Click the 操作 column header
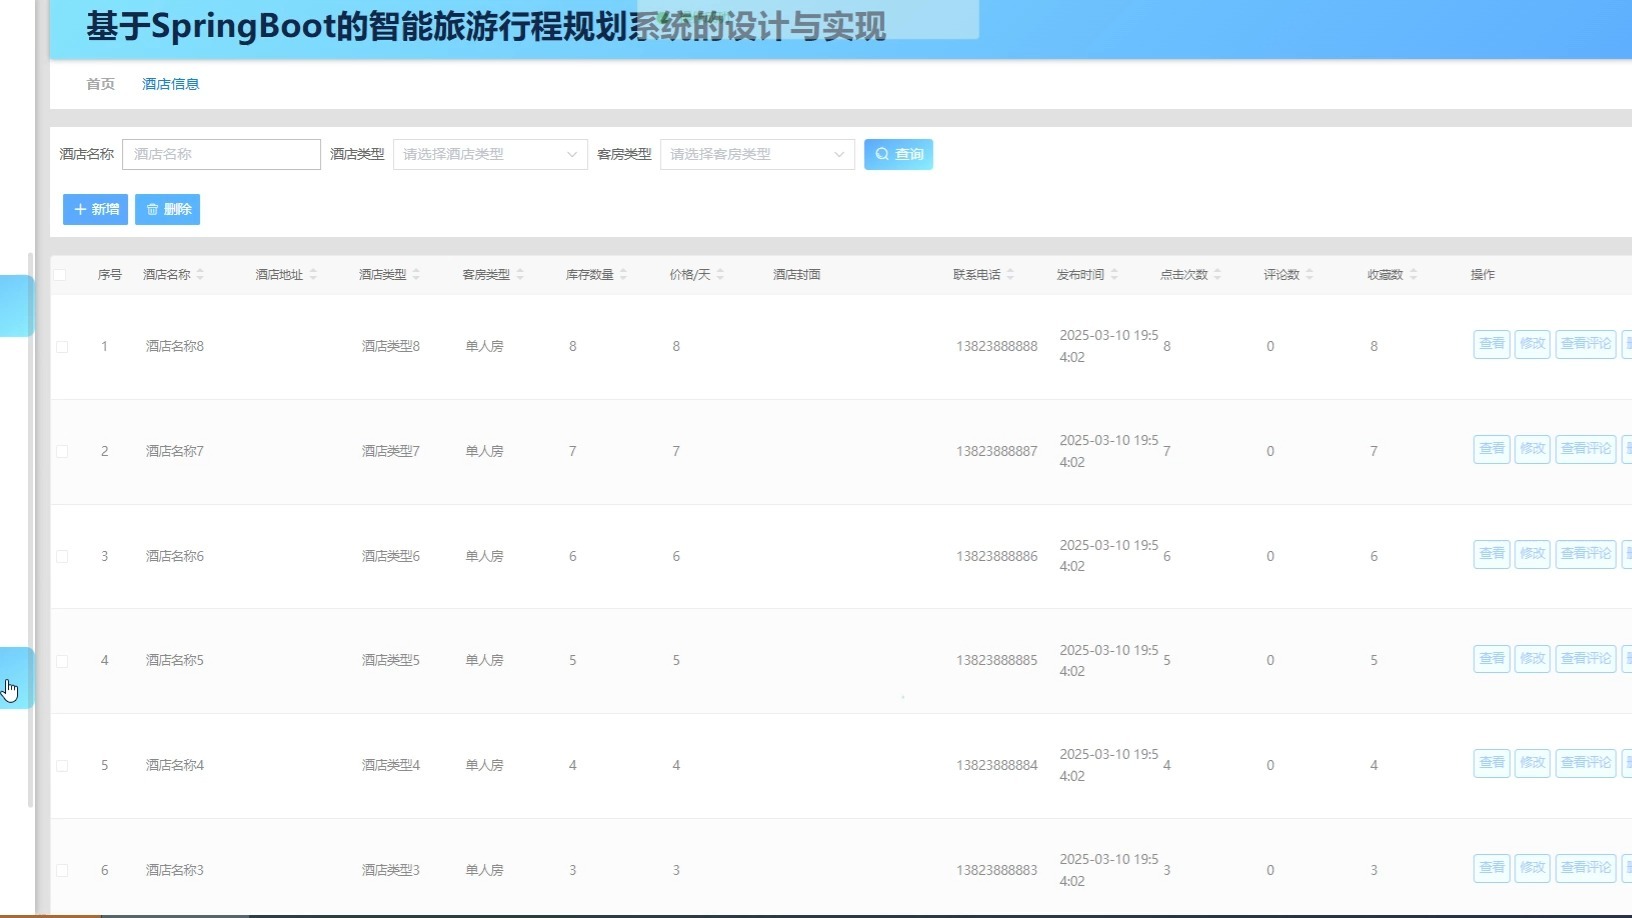The height and width of the screenshot is (918, 1632). click(x=1482, y=275)
